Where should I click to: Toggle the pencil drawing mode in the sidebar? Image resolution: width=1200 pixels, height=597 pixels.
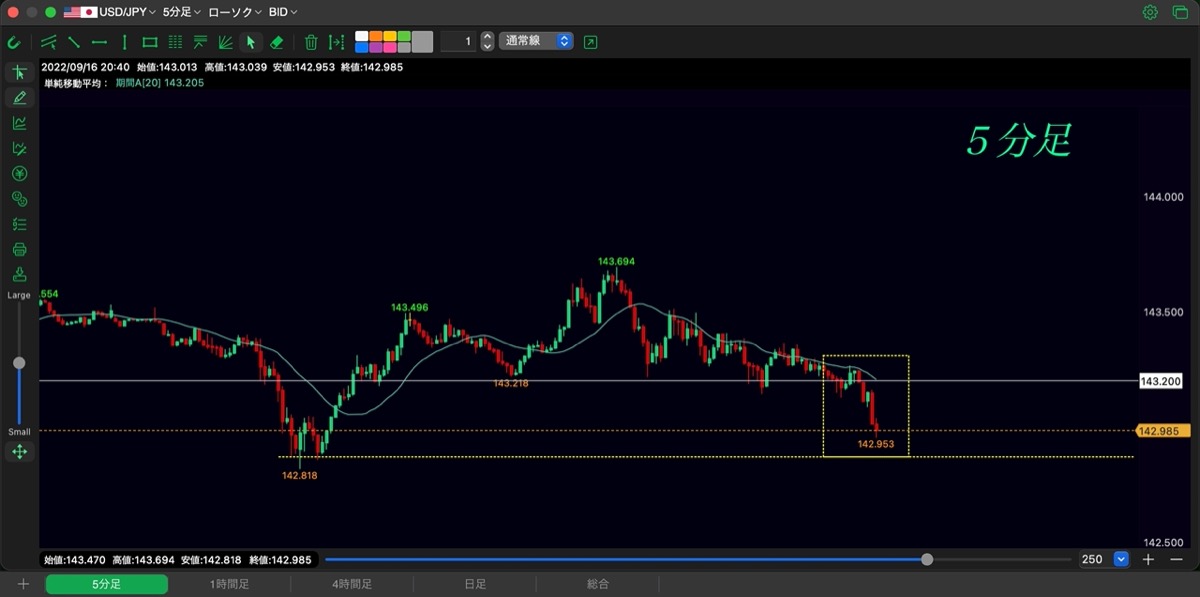click(19, 97)
